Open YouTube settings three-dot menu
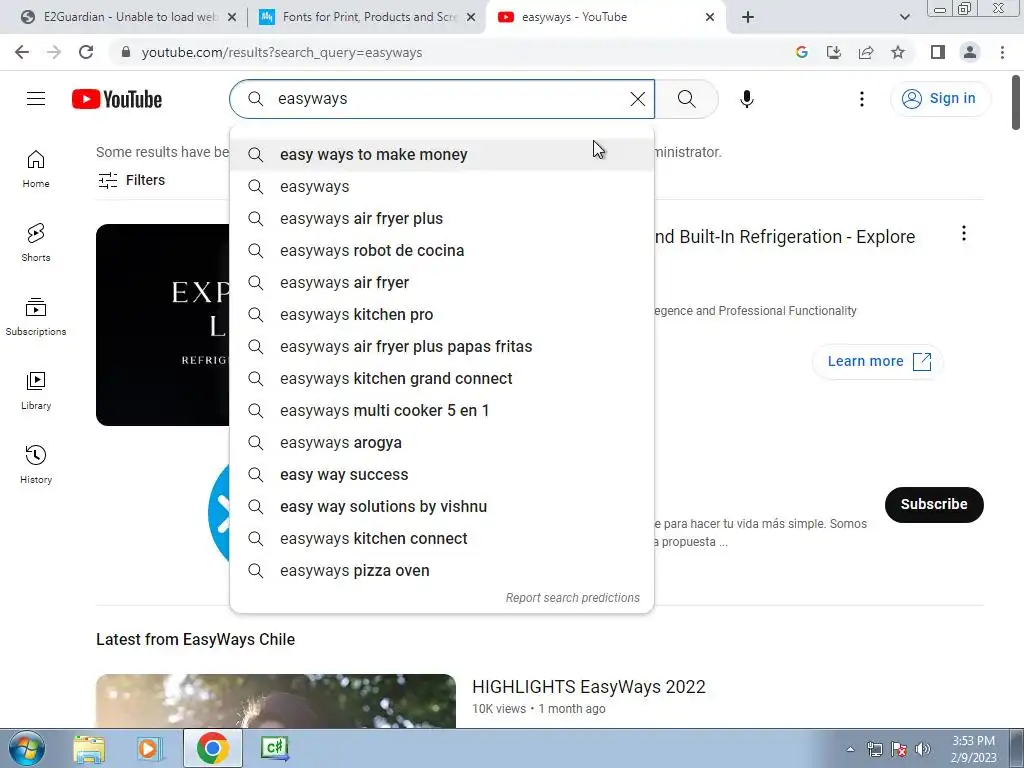Viewport: 1024px width, 768px height. [861, 99]
